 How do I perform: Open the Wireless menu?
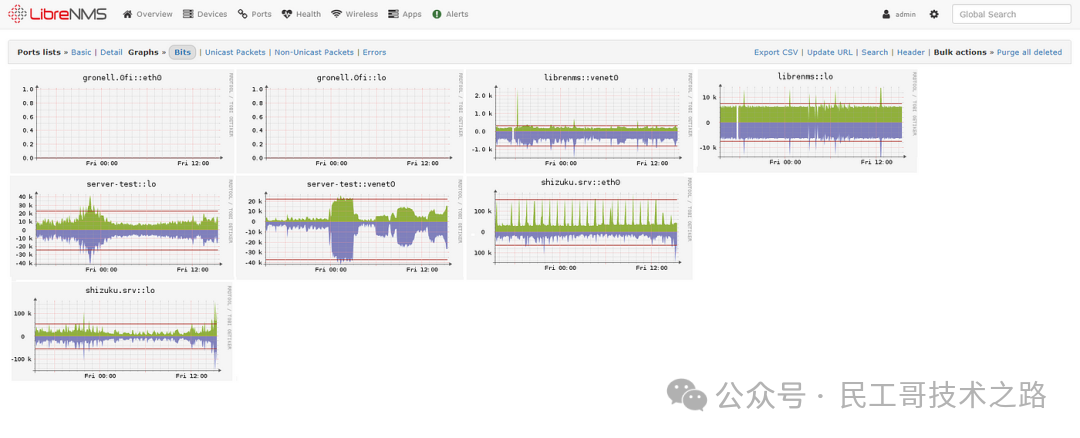point(354,14)
